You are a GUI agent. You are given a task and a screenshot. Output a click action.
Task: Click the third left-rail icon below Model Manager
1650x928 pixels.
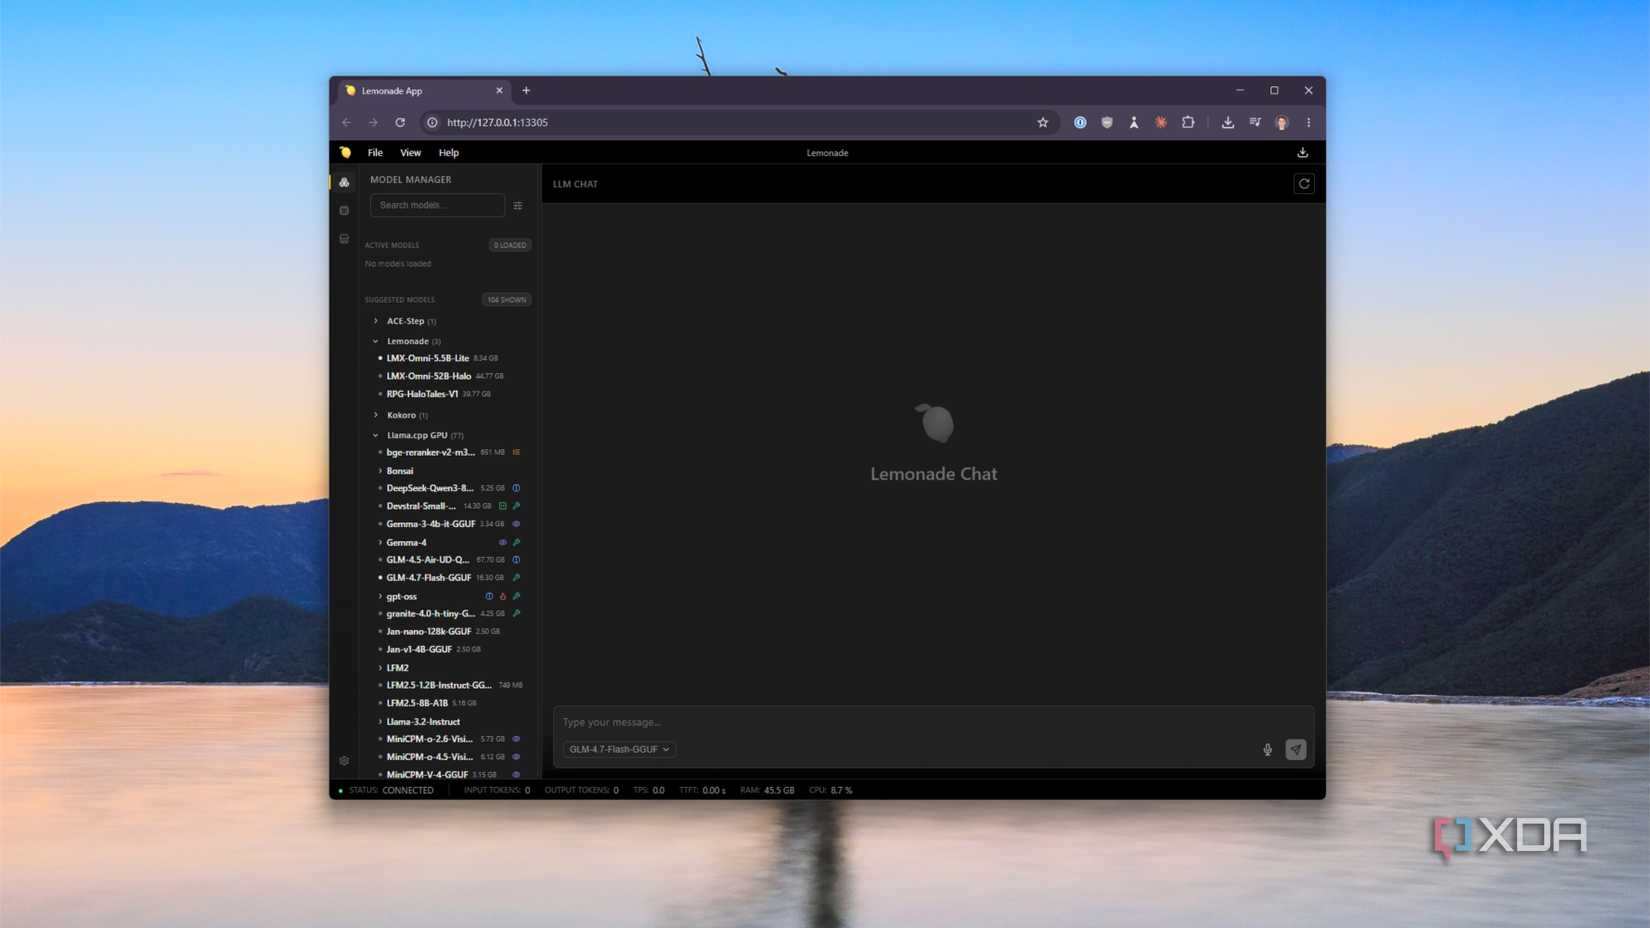pyautogui.click(x=344, y=239)
